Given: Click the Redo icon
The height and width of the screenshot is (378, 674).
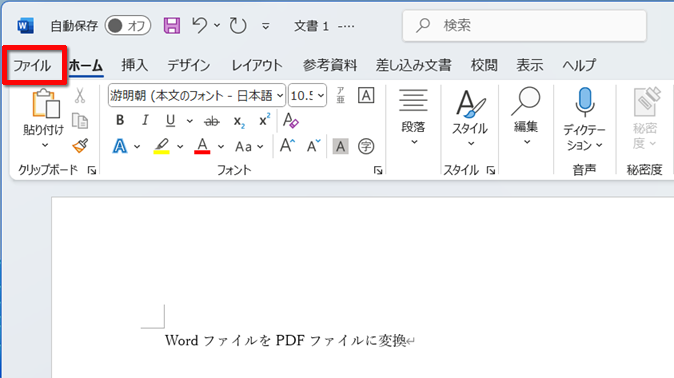Looking at the screenshot, I should [238, 26].
